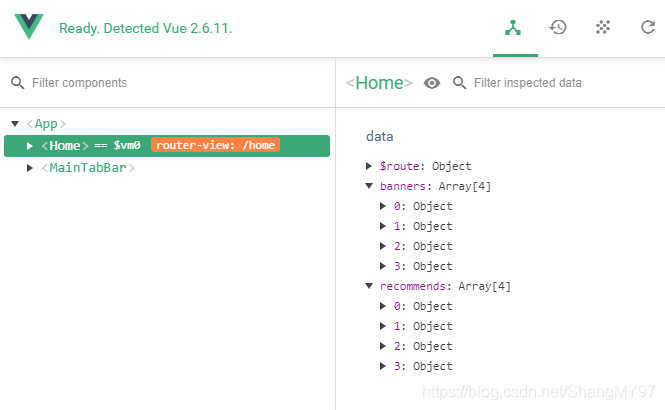Screen dimensions: 665x410
Task: Click the $route key text
Action: coord(400,166)
